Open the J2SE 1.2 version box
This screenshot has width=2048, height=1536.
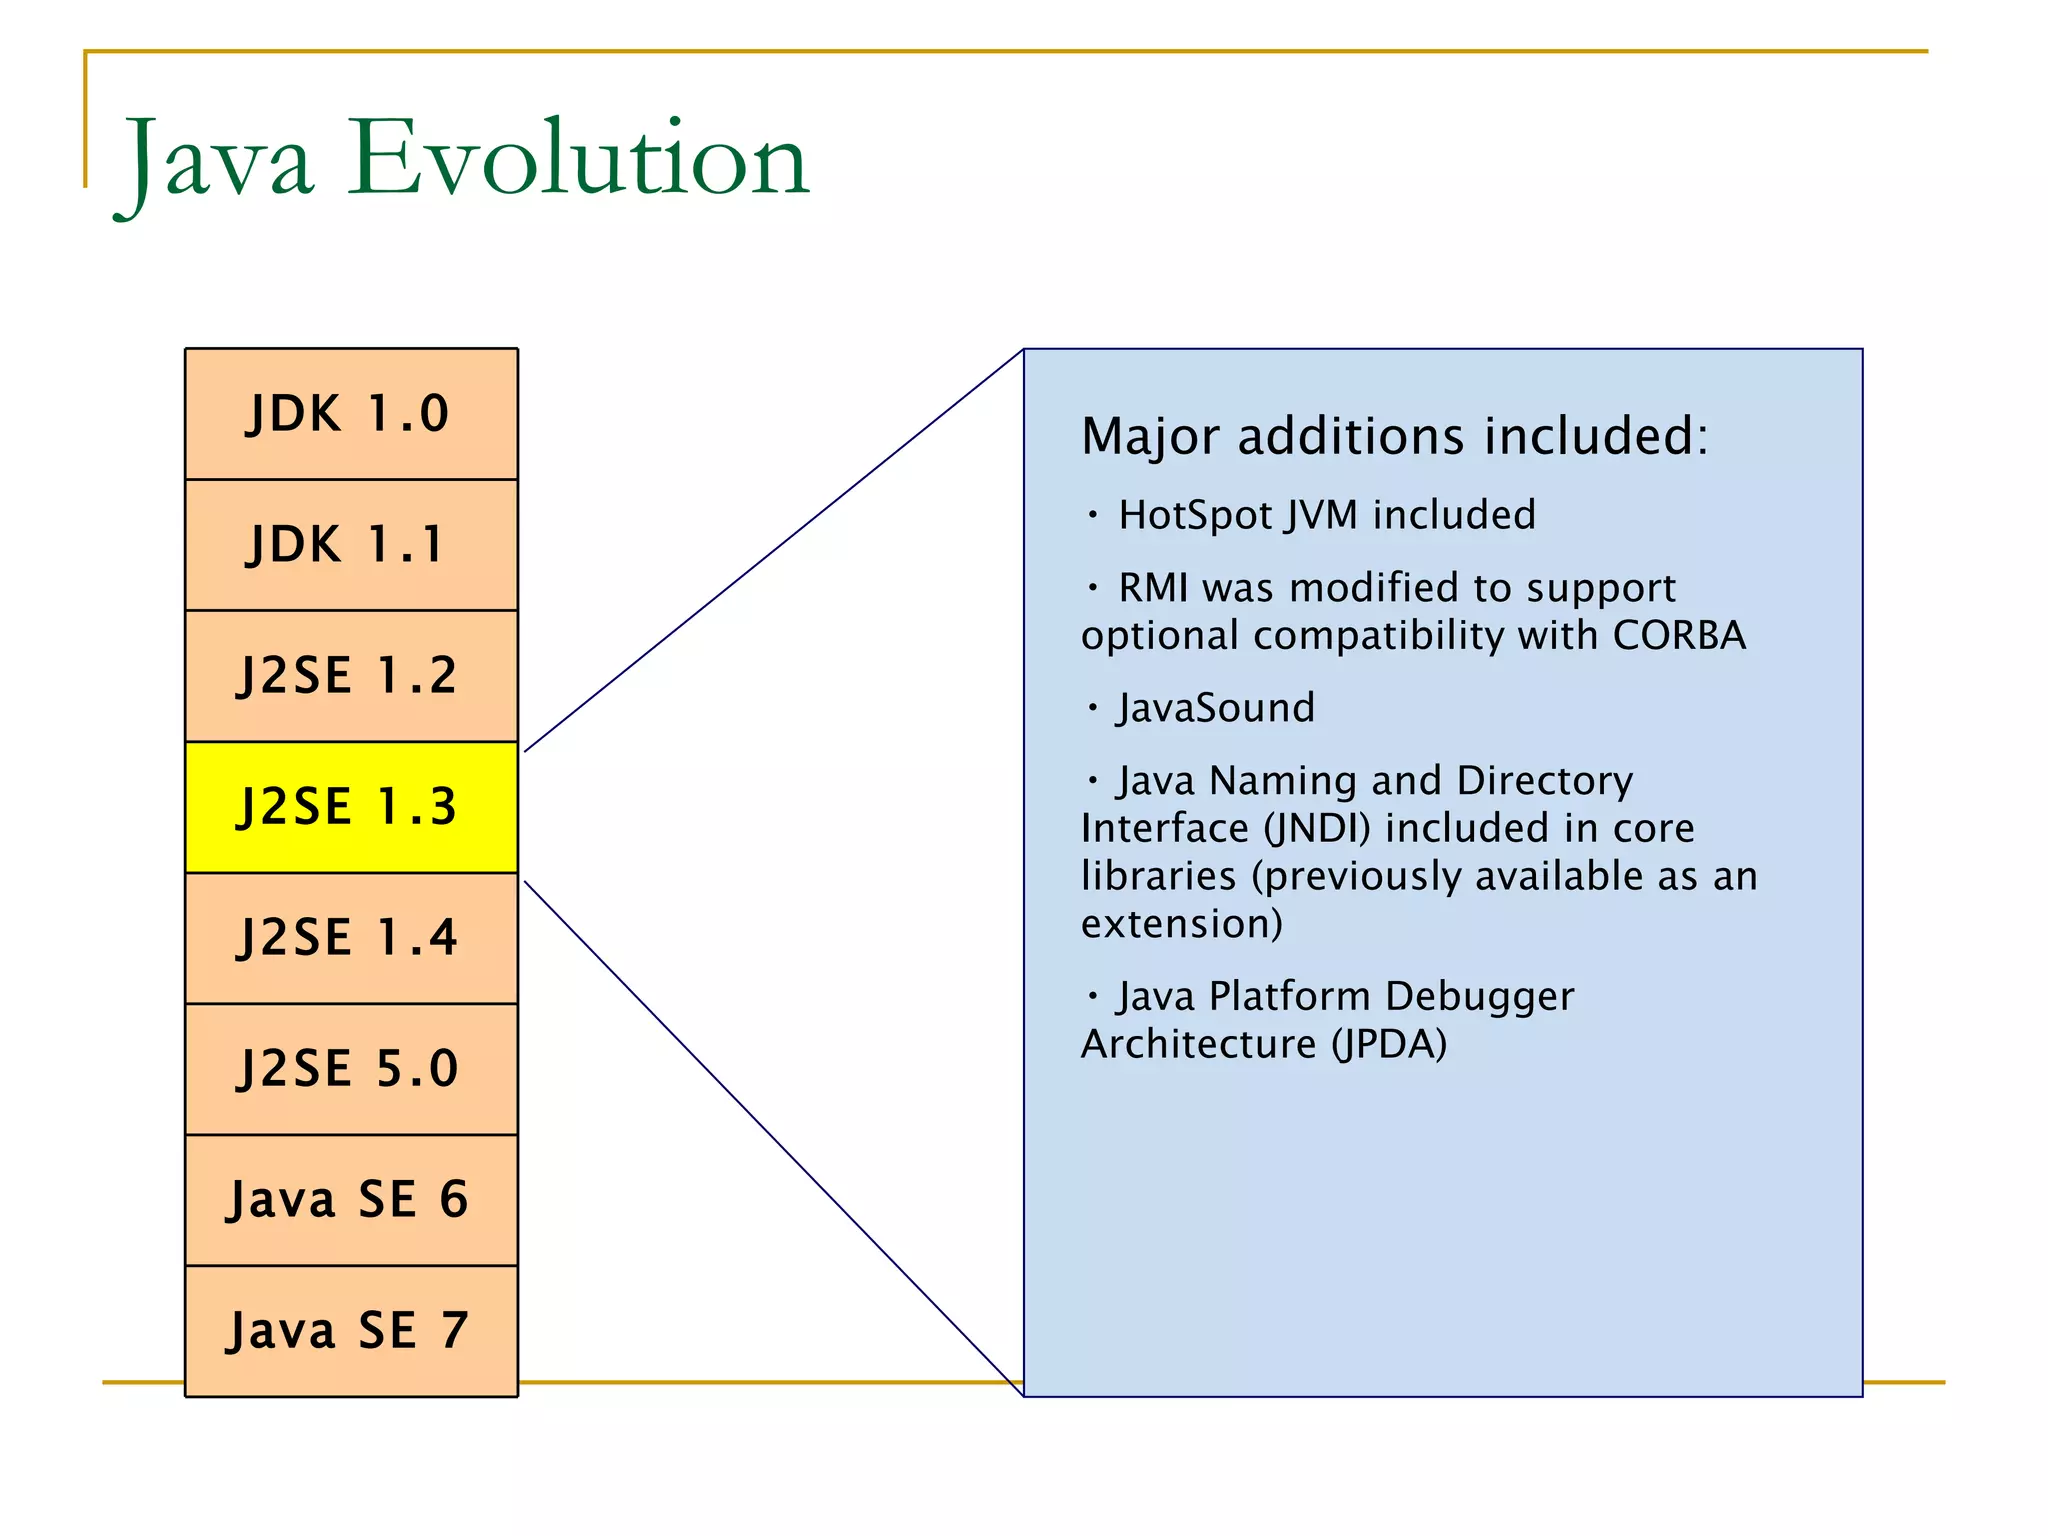[x=351, y=676]
